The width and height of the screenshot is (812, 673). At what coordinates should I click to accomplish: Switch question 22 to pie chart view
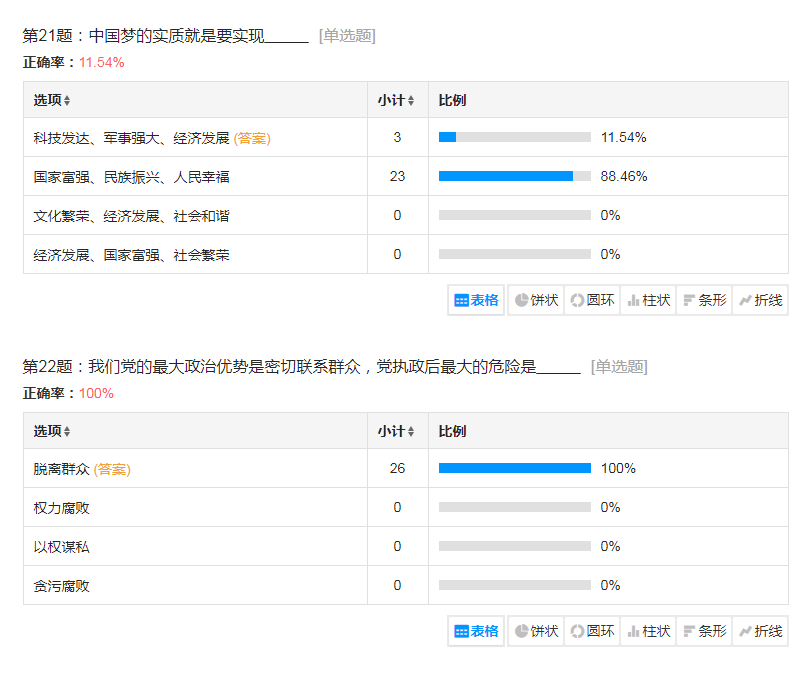pos(536,631)
